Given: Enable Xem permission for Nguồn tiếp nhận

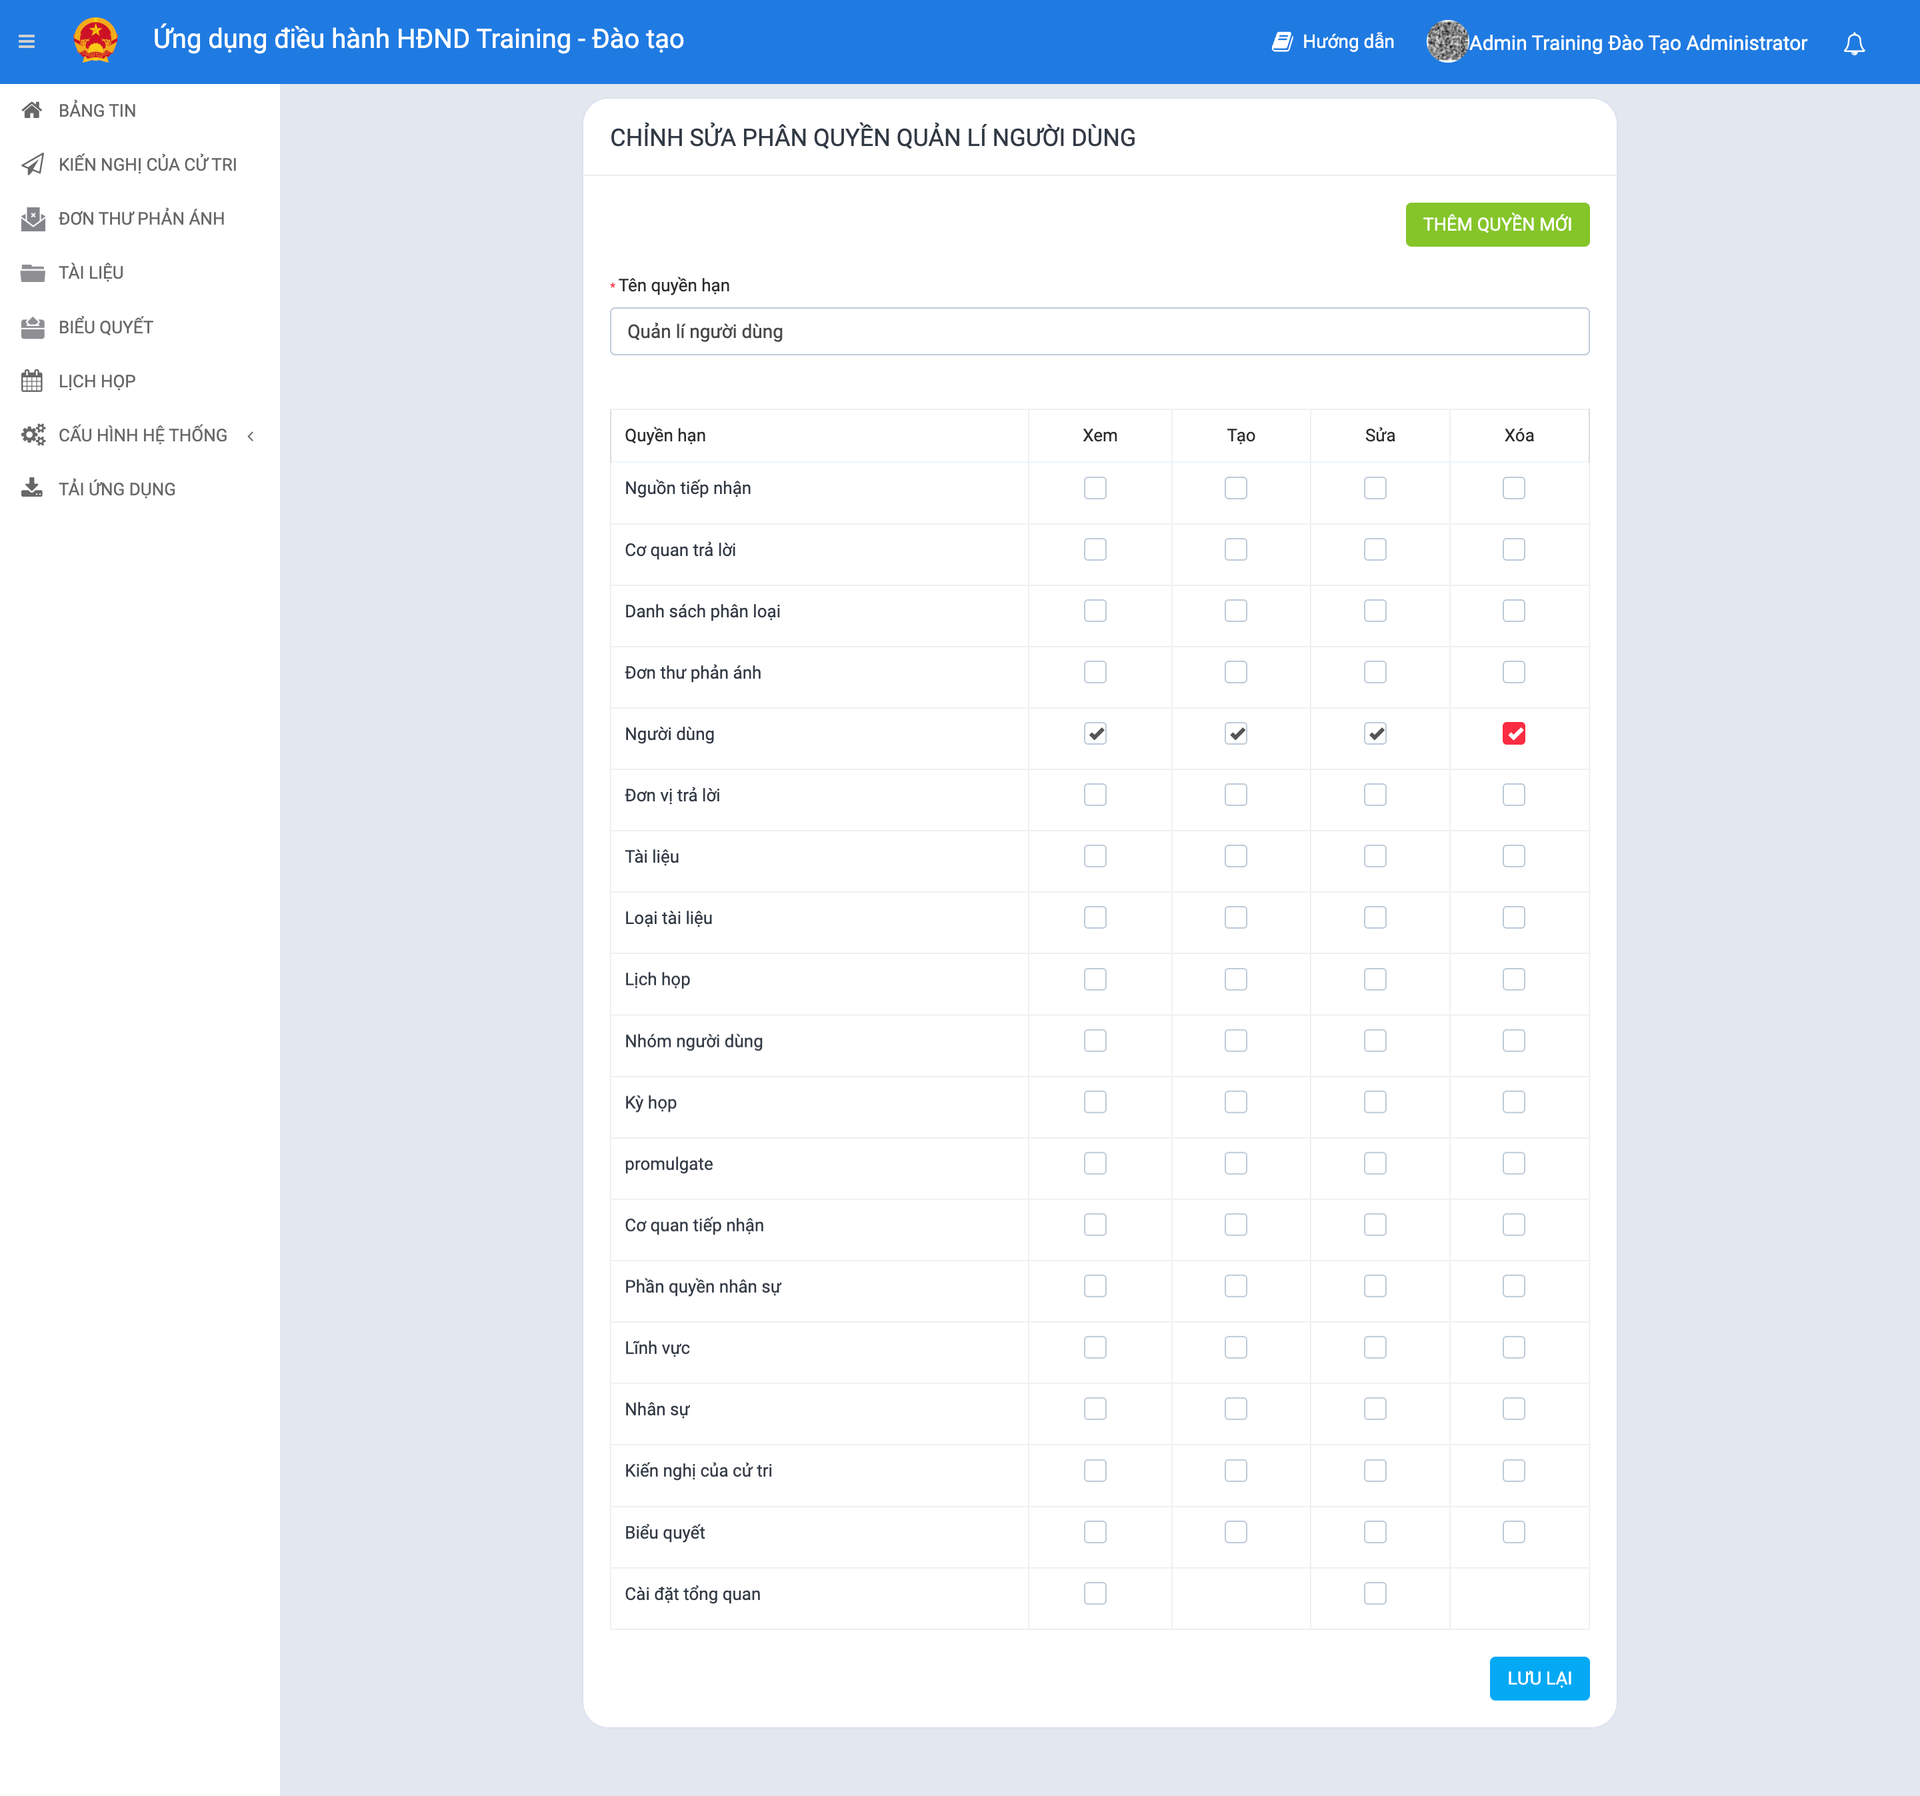Looking at the screenshot, I should point(1095,488).
